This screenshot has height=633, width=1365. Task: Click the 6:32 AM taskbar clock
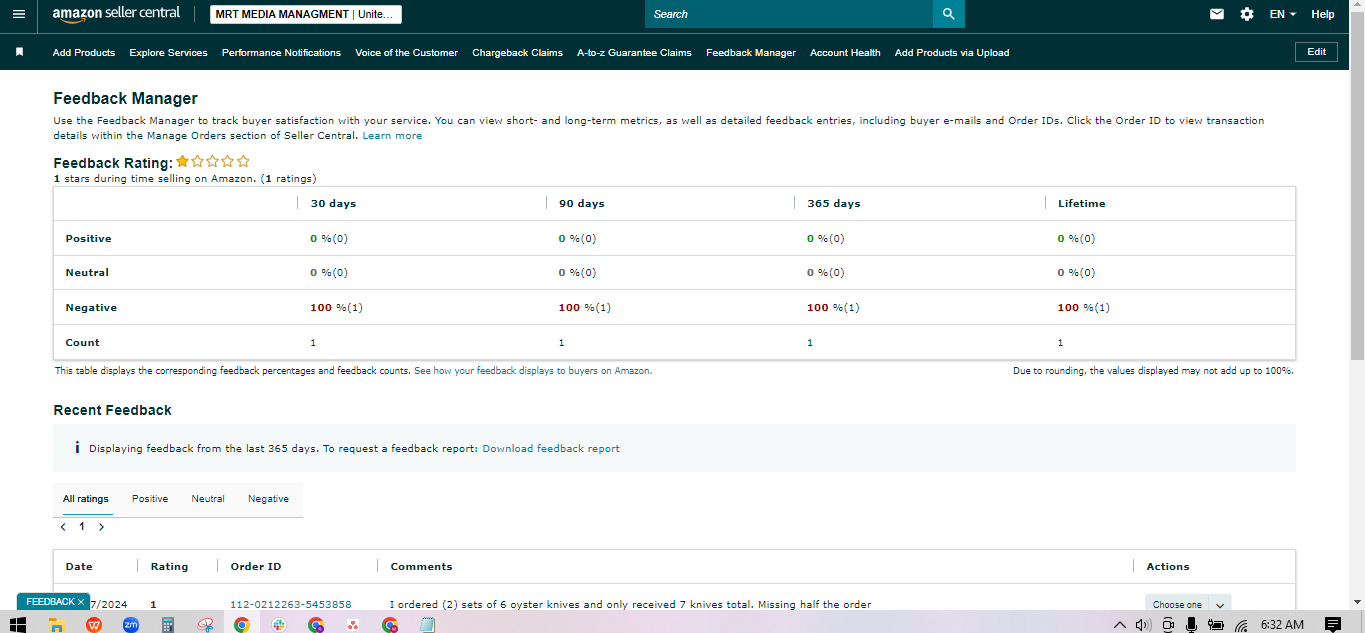pos(1282,625)
